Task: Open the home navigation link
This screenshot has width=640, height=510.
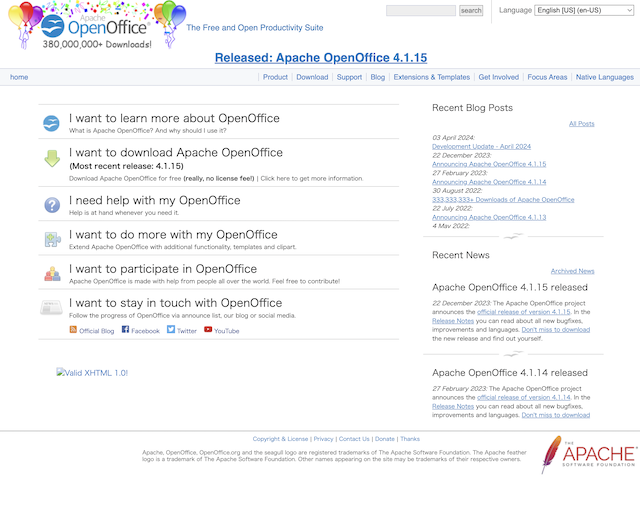Action: (19, 77)
